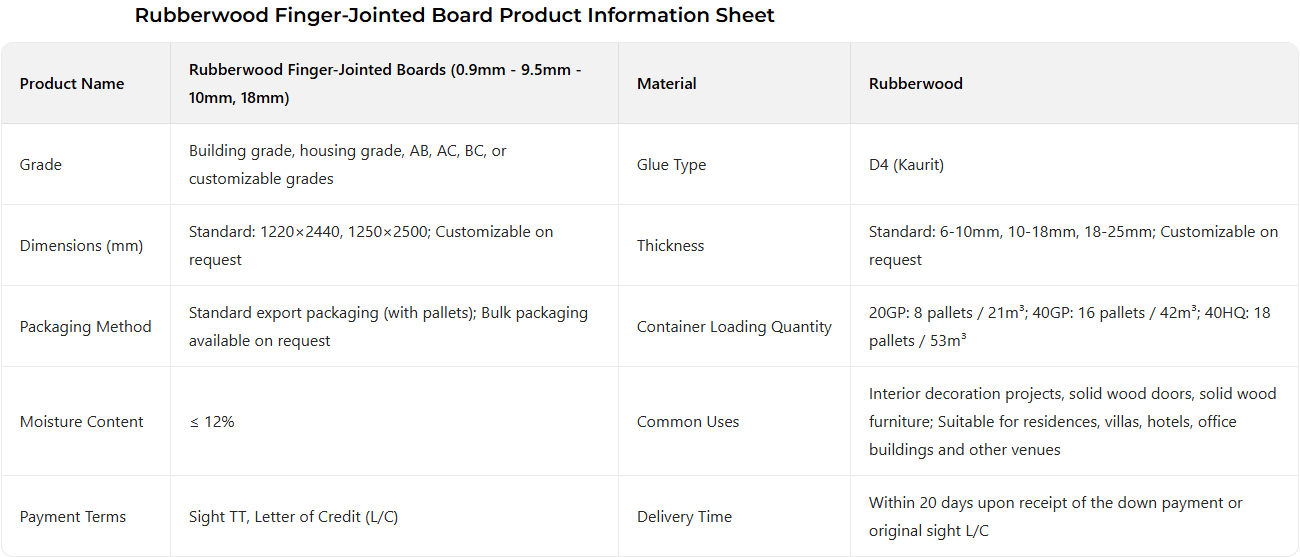Click the Sight TT, Letter of Credit cell

pyautogui.click(x=294, y=517)
